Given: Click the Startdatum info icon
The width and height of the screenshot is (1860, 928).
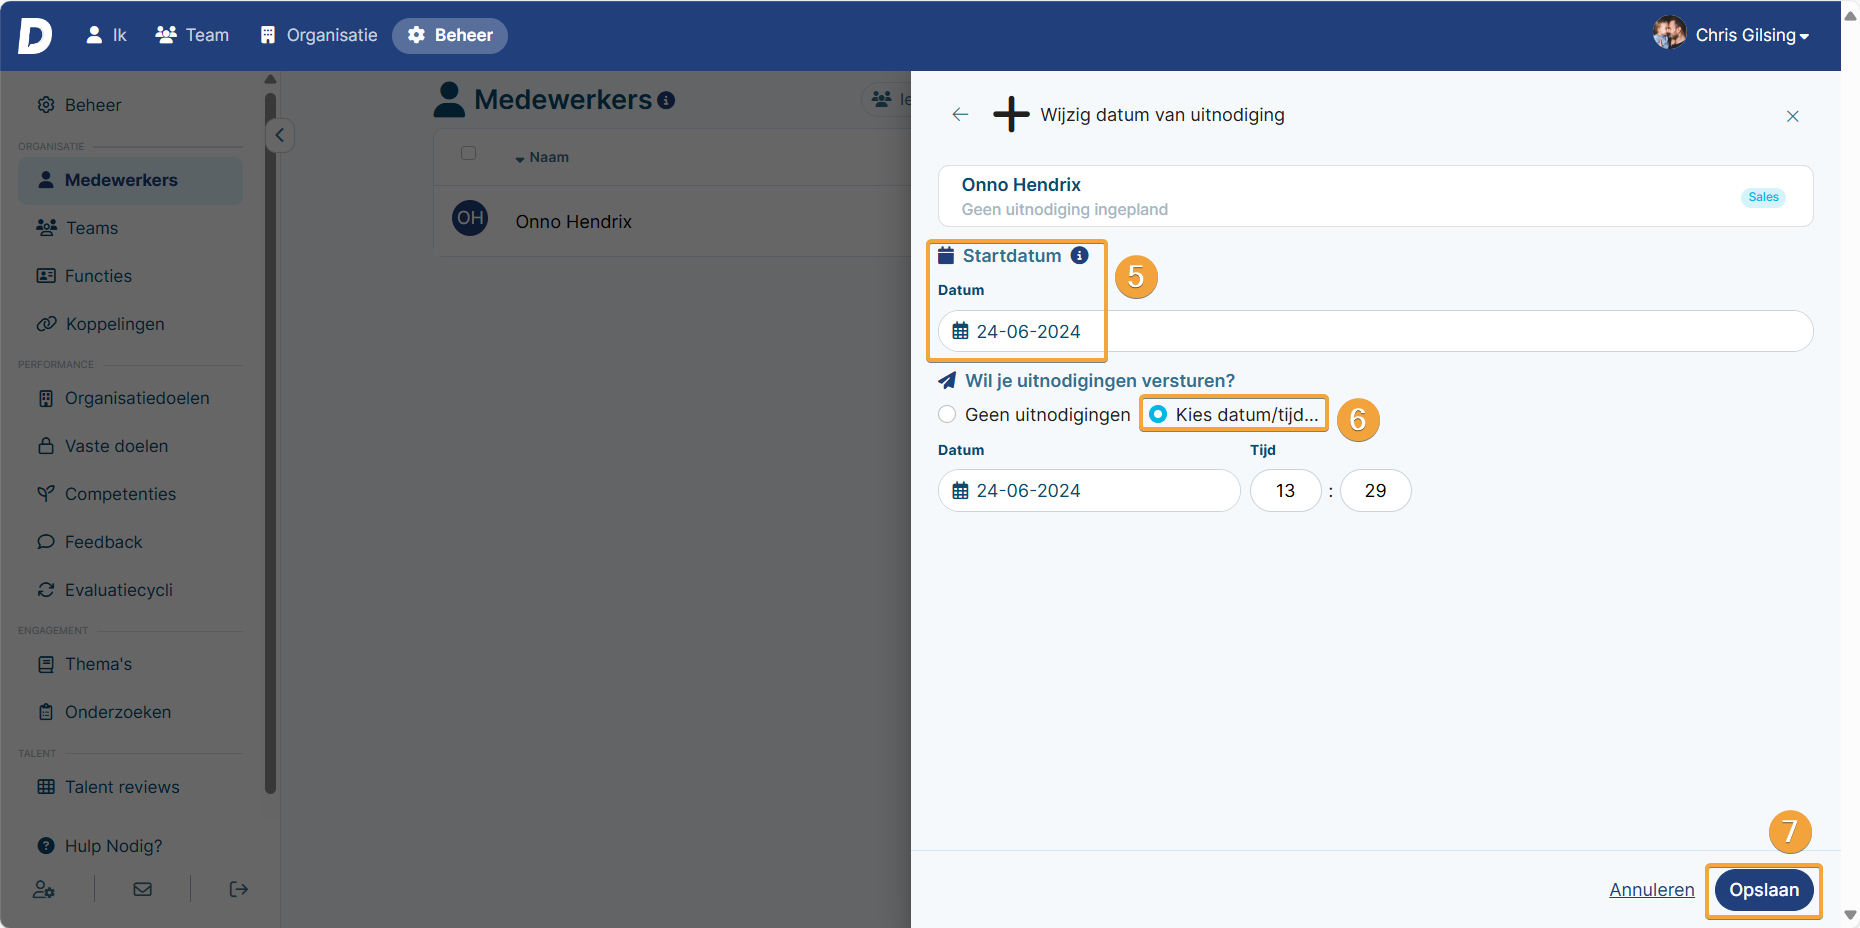Looking at the screenshot, I should tap(1079, 255).
